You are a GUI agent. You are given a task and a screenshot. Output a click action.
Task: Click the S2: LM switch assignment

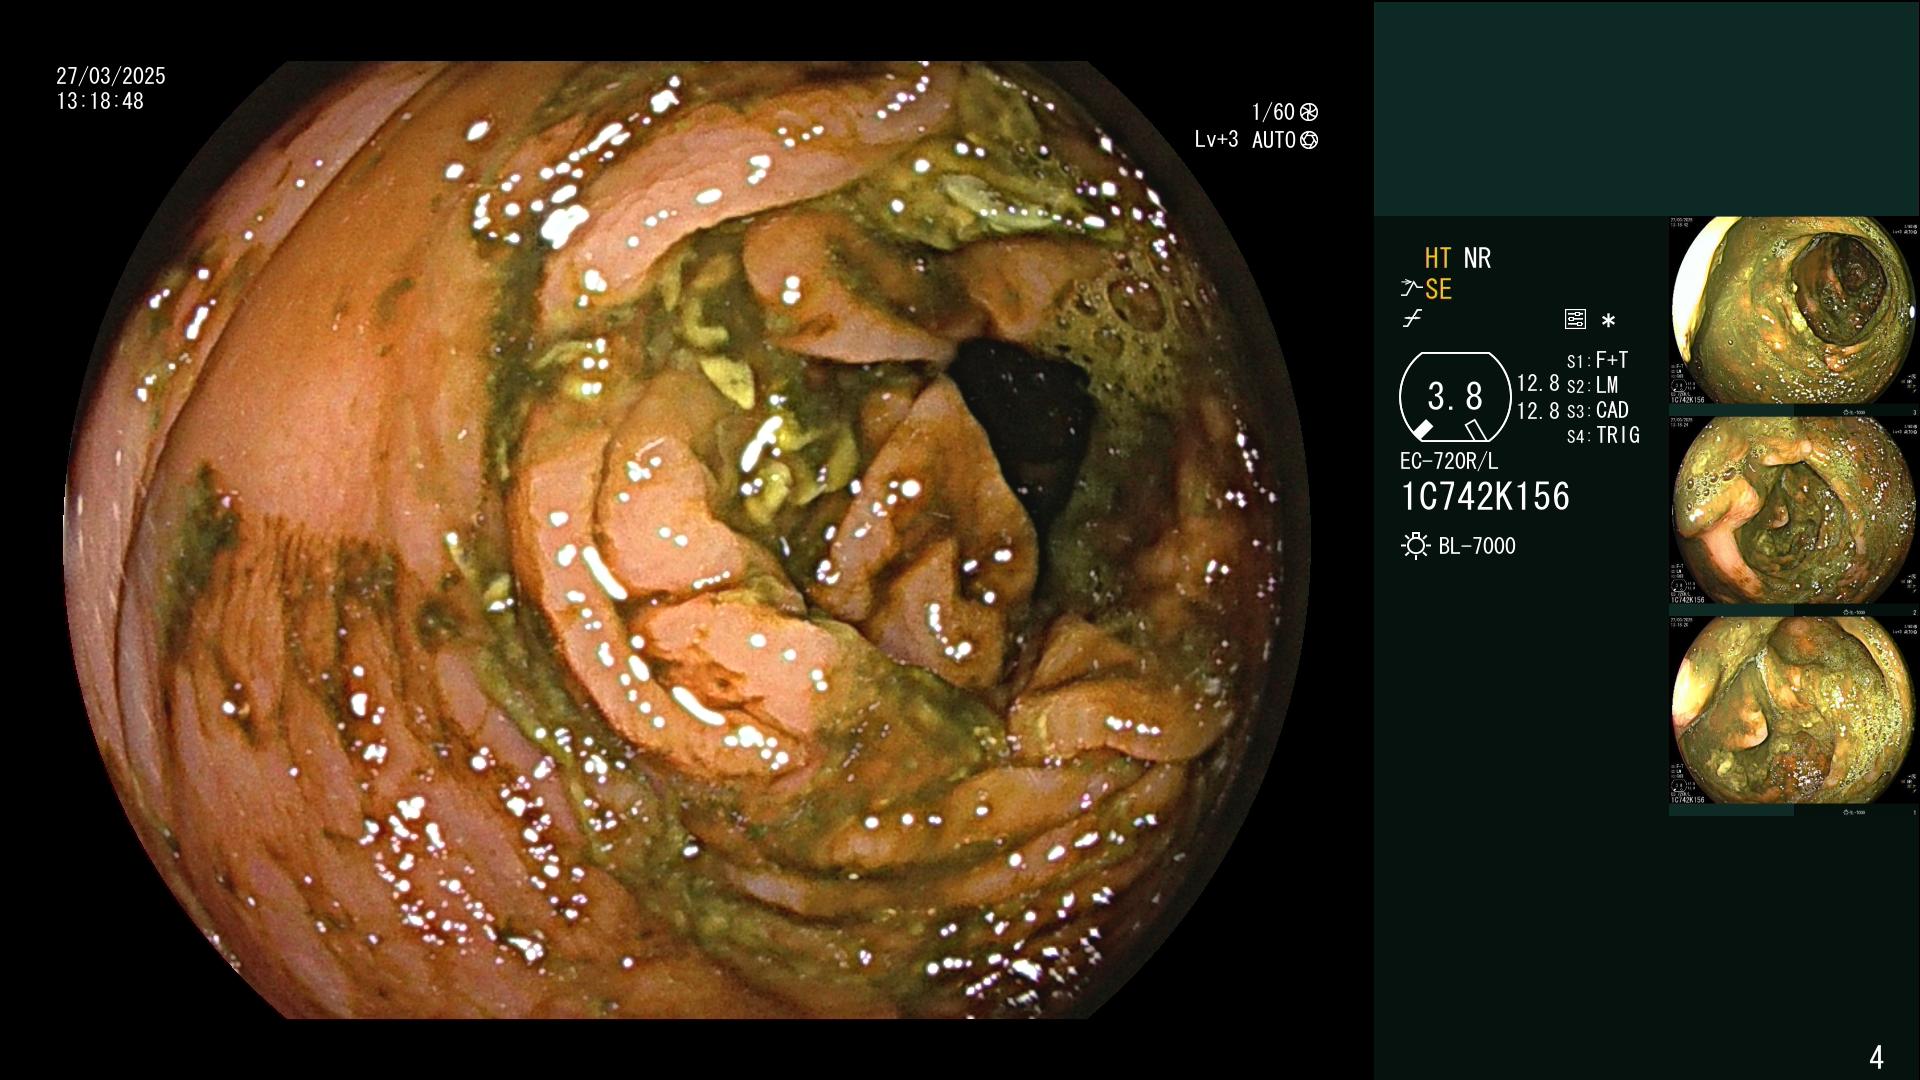click(x=1593, y=385)
